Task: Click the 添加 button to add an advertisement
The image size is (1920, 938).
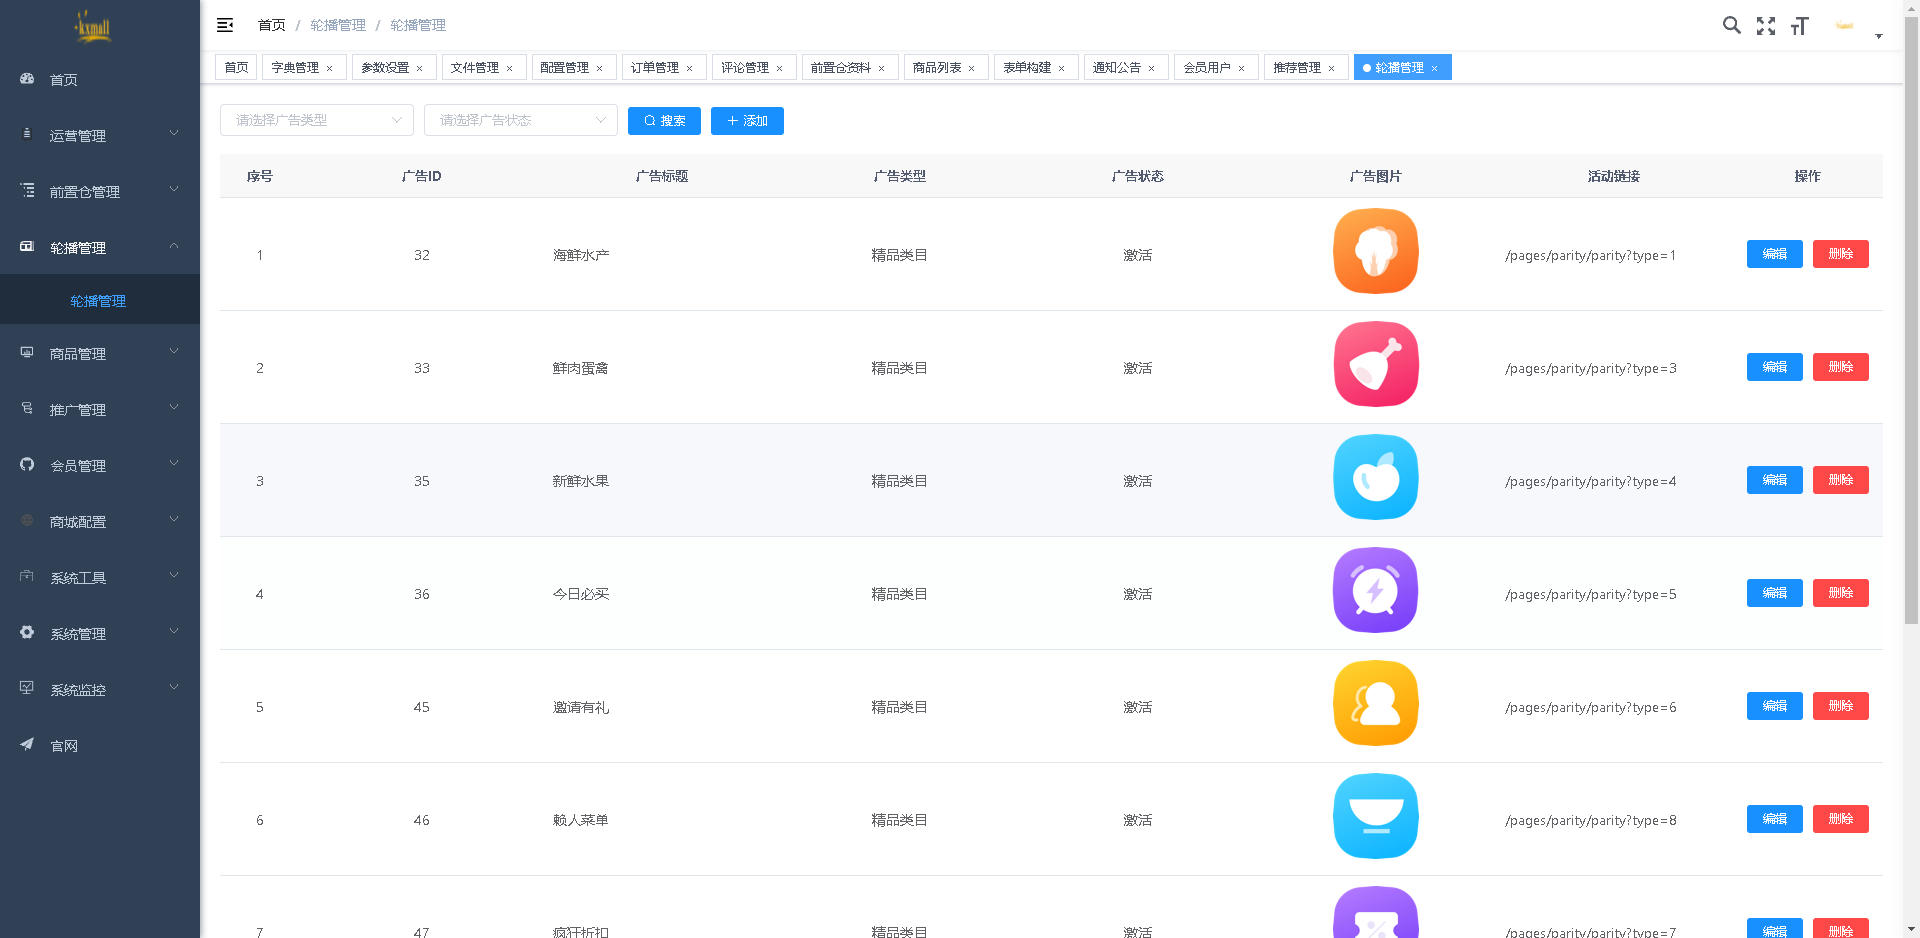Action: coord(747,121)
